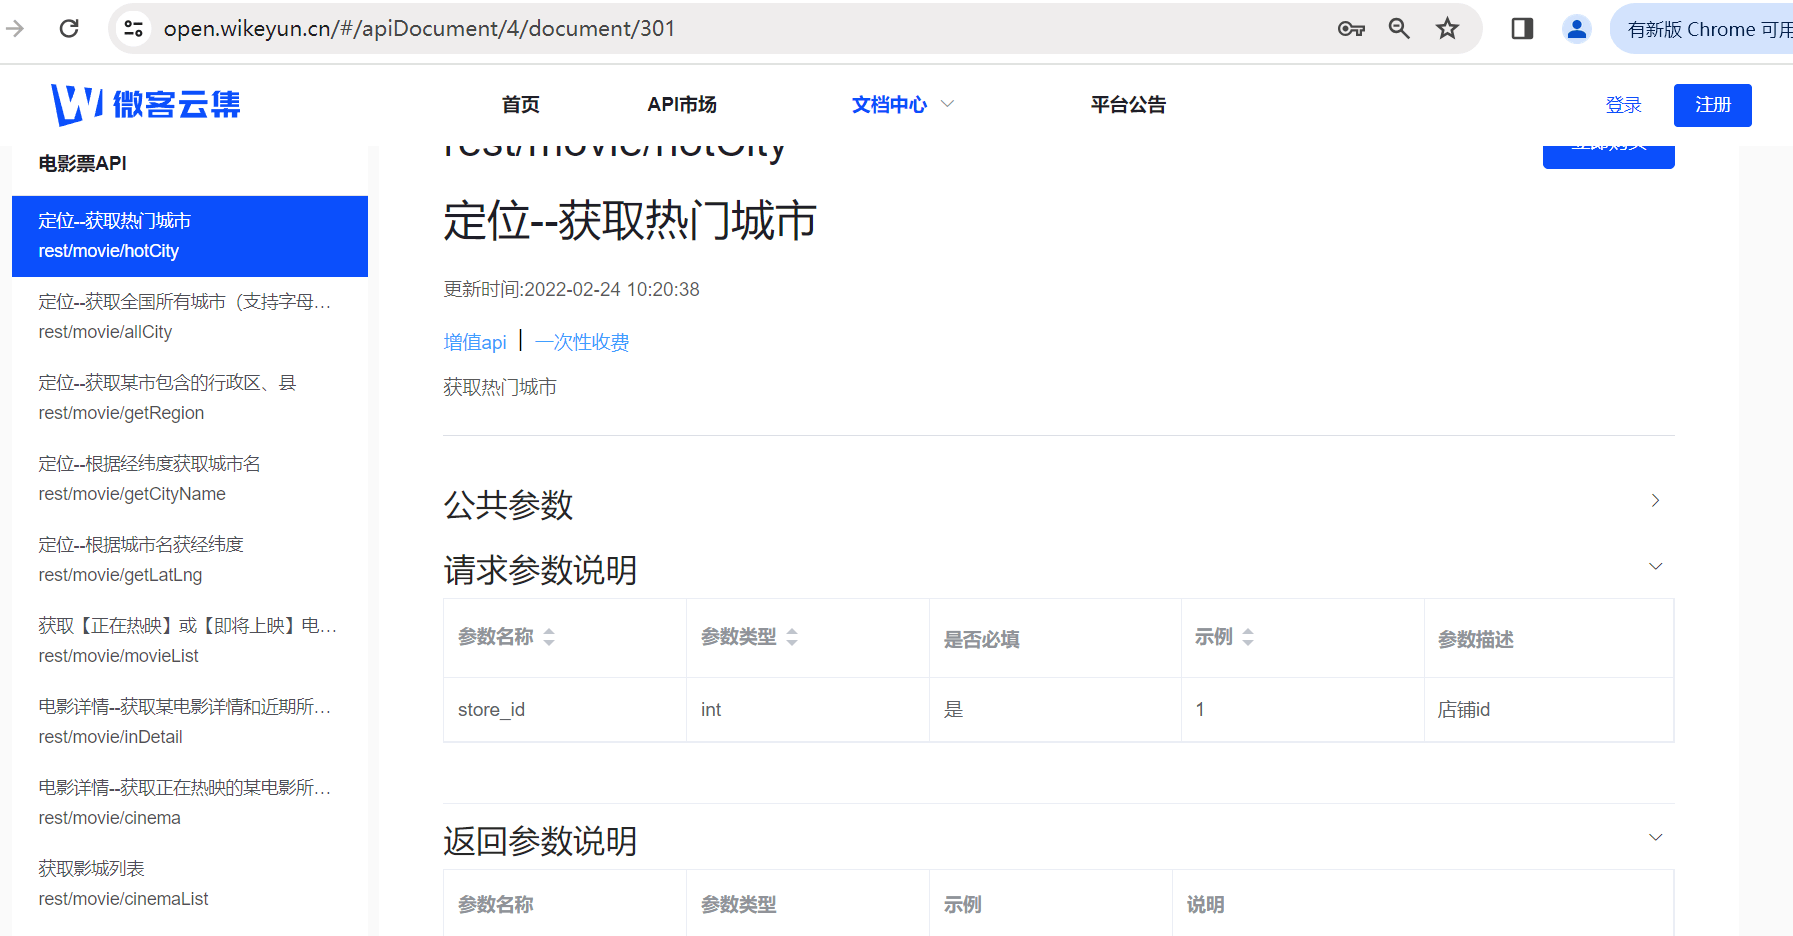This screenshot has height=936, width=1793.
Task: Sort the table by 示例 column
Action: pos(1248,637)
